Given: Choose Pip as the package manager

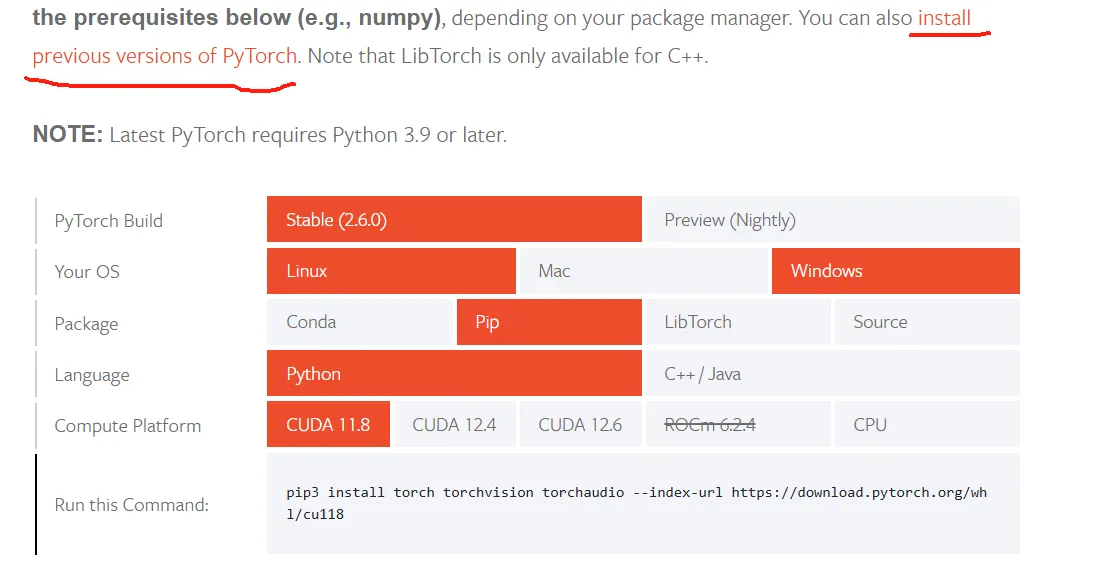Looking at the screenshot, I should [x=549, y=322].
